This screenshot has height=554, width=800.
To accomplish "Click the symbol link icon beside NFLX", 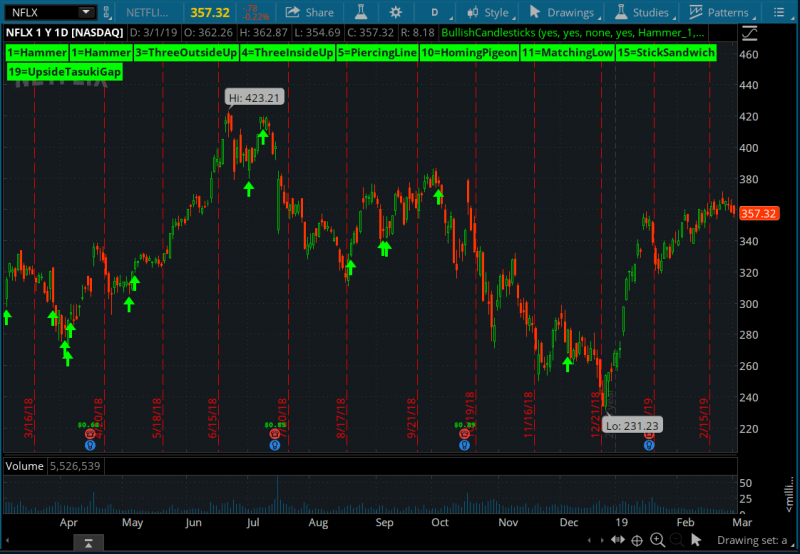I will 107,12.
